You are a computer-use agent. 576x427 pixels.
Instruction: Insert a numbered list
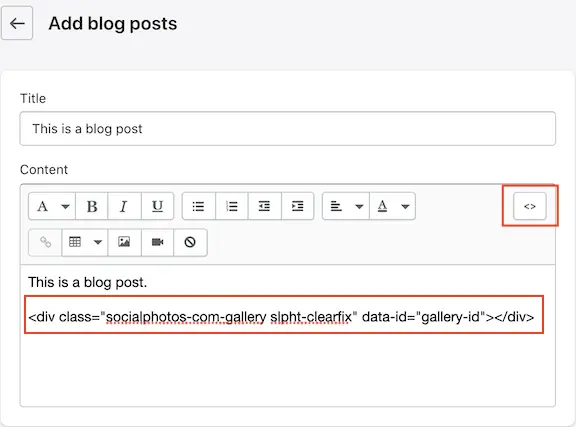[232, 206]
